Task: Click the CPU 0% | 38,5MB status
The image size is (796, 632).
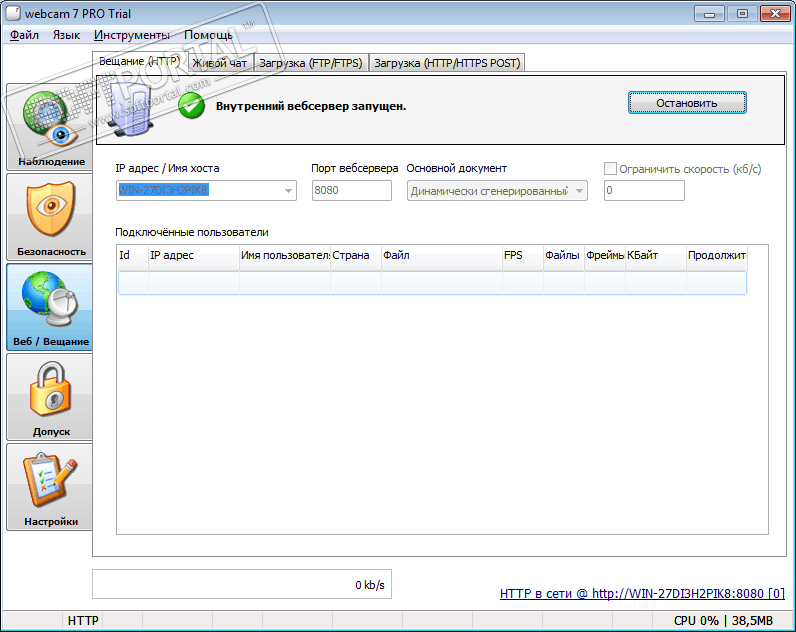Action: (723, 620)
